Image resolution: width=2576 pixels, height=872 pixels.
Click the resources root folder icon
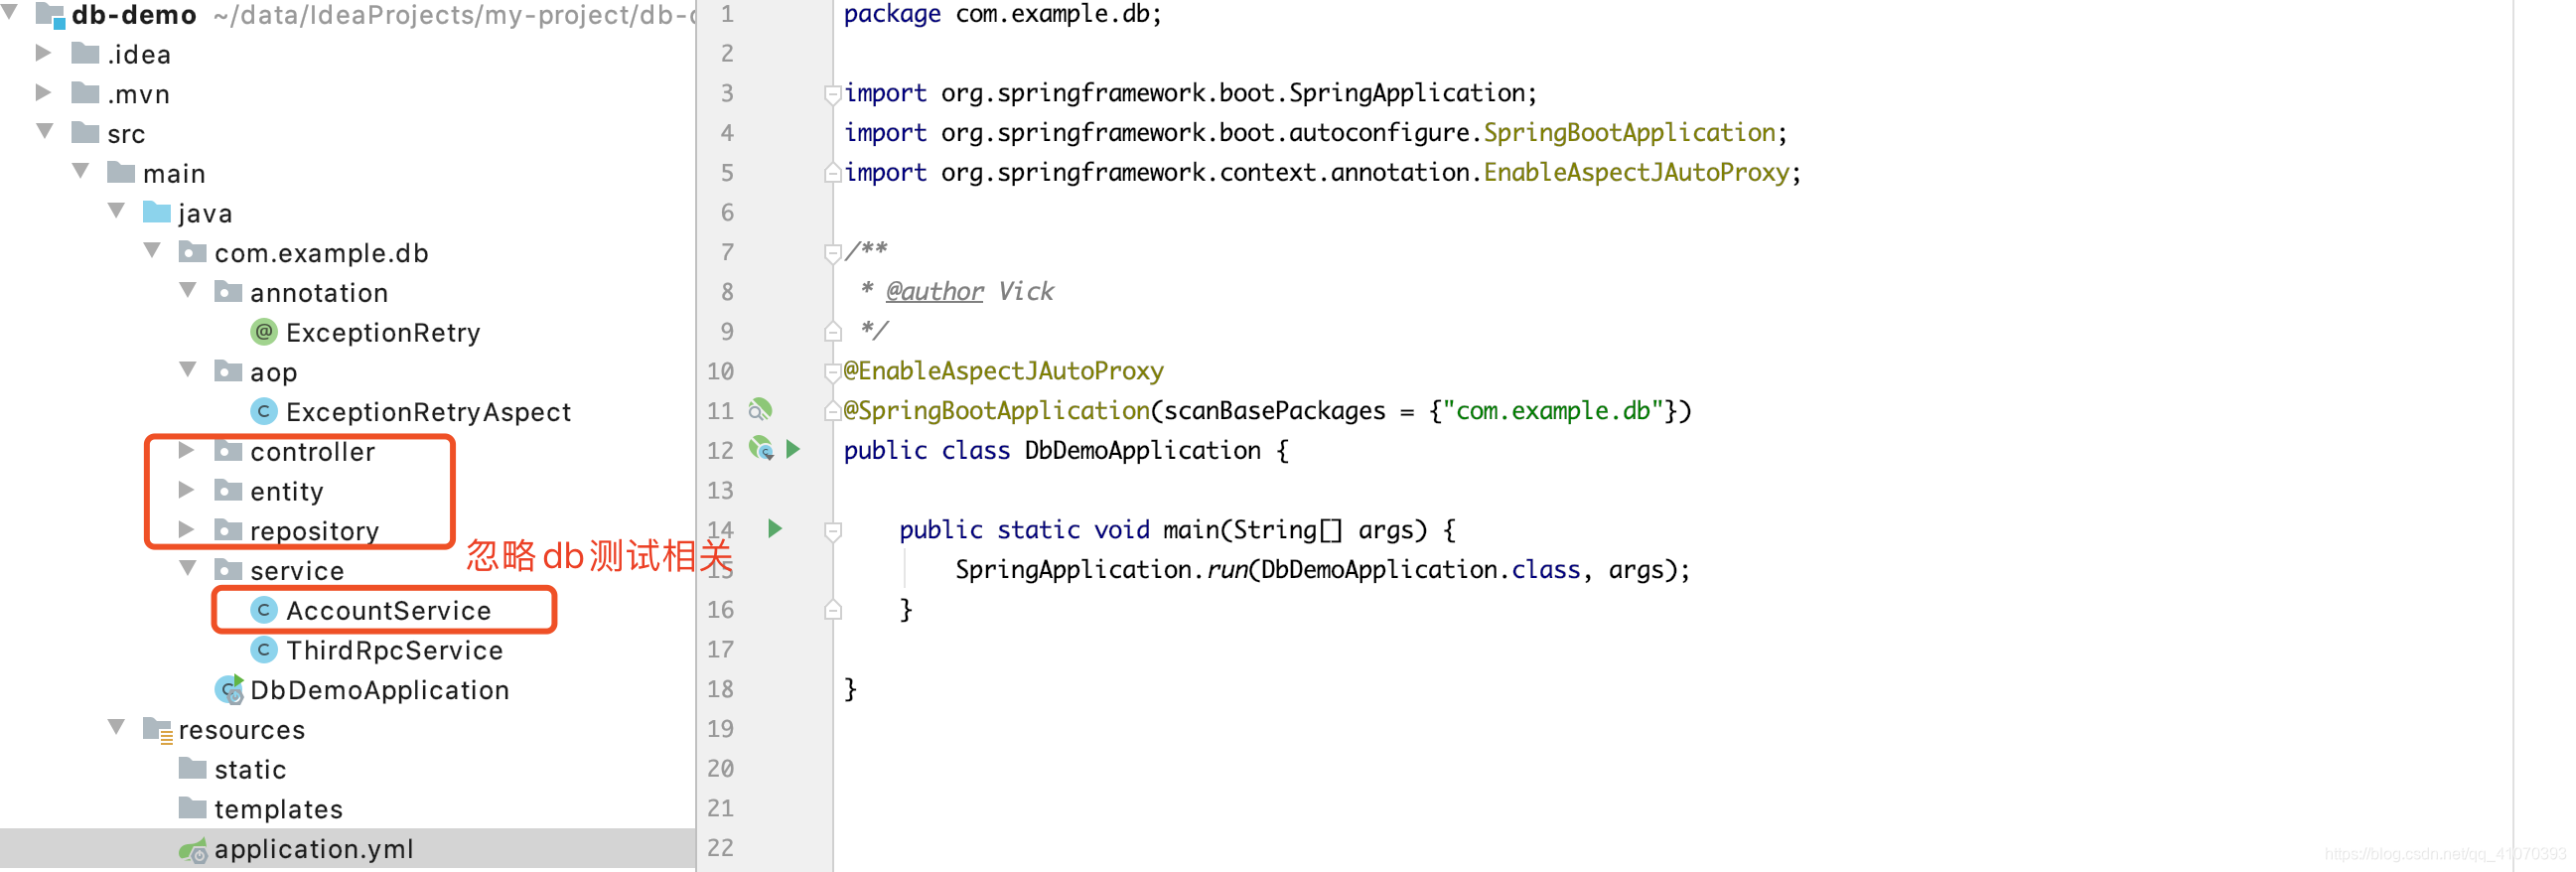158,729
